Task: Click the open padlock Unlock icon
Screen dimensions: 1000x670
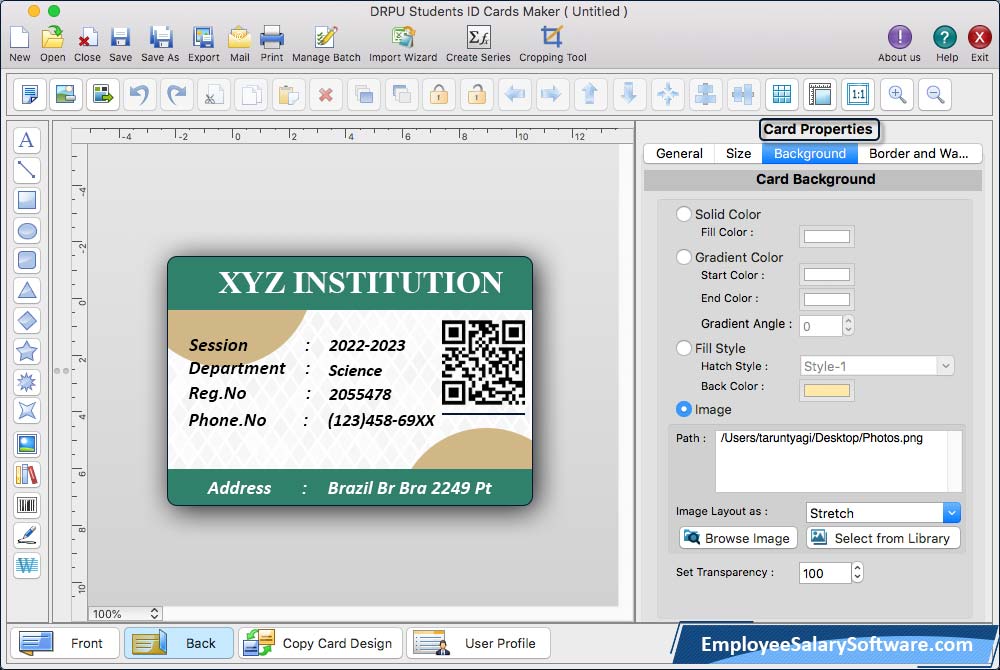Action: (x=476, y=95)
